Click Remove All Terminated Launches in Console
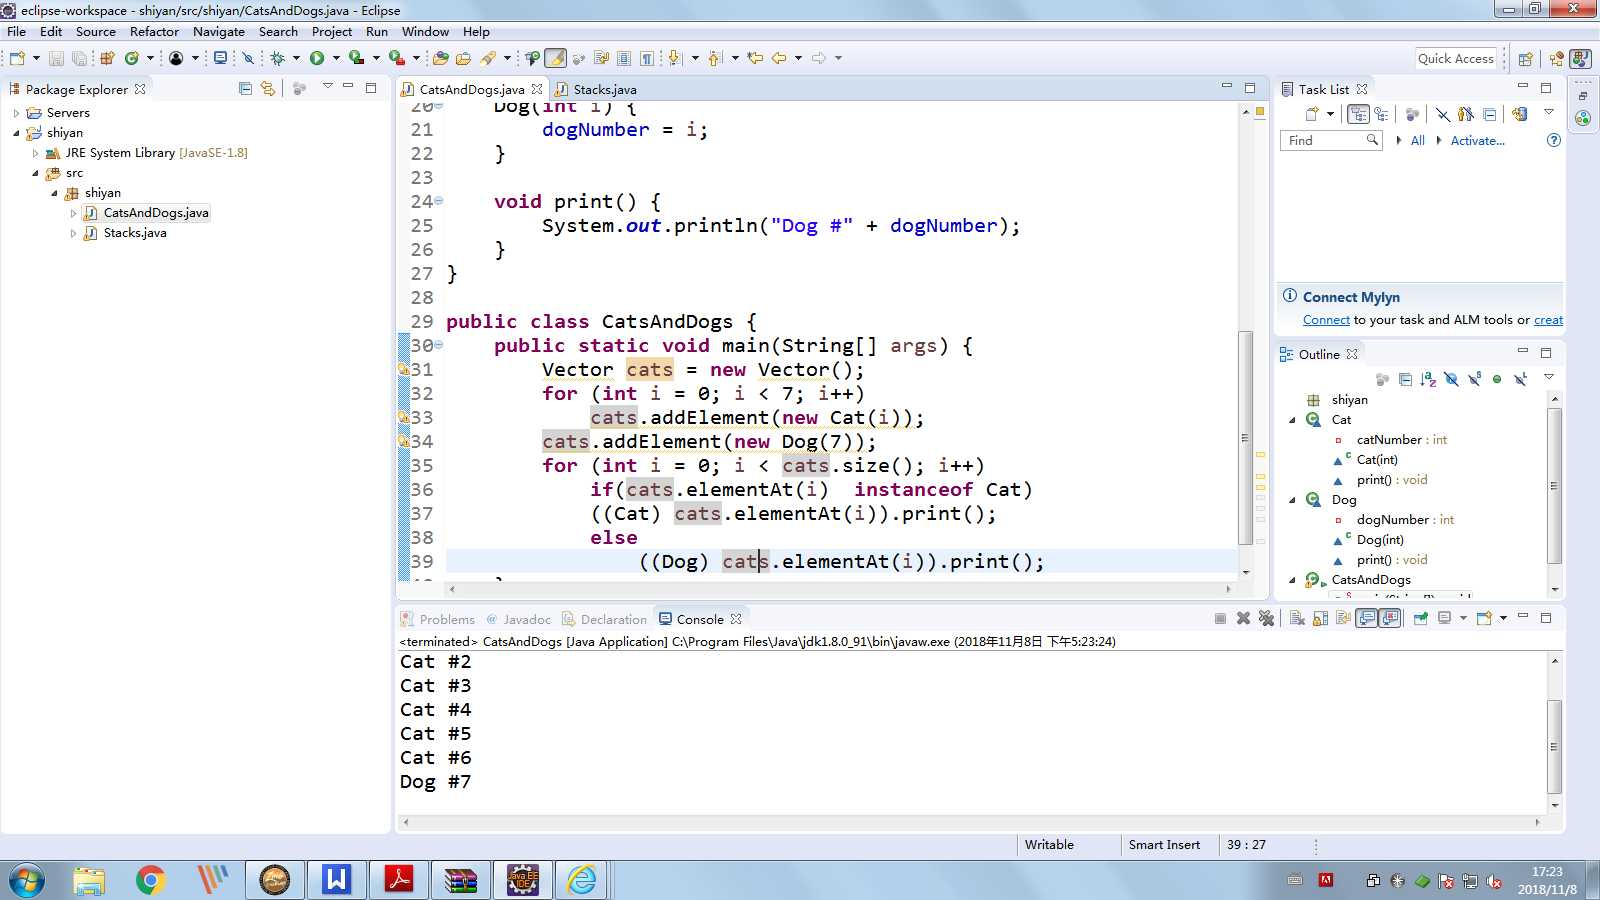The image size is (1600, 900). tap(1266, 618)
